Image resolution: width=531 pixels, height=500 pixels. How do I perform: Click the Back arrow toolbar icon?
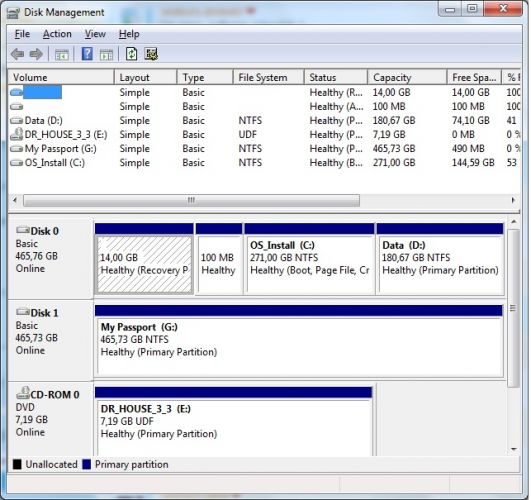(x=17, y=54)
